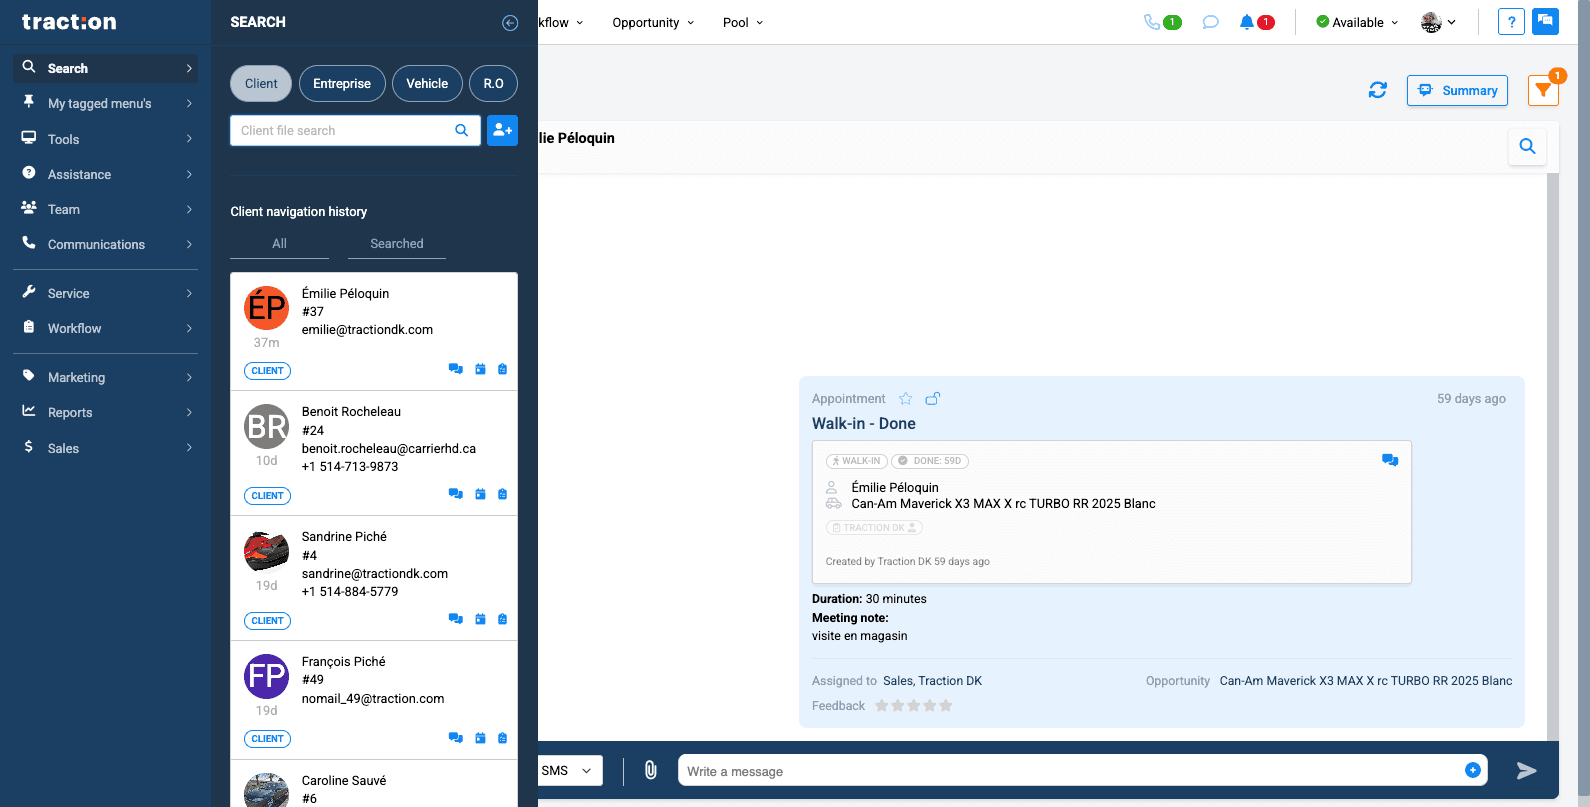This screenshot has width=1590, height=807.
Task: Click the Summary button
Action: pyautogui.click(x=1457, y=90)
